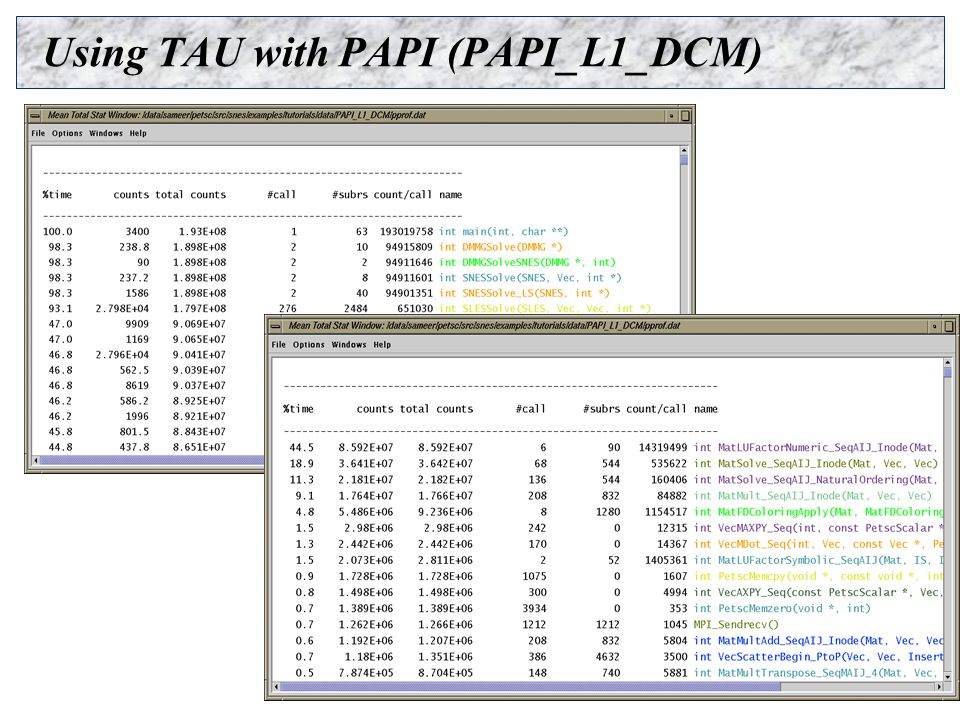Click the front window's horizontal scrollbar left arrow
Screen dimensions: 960x720
276,687
